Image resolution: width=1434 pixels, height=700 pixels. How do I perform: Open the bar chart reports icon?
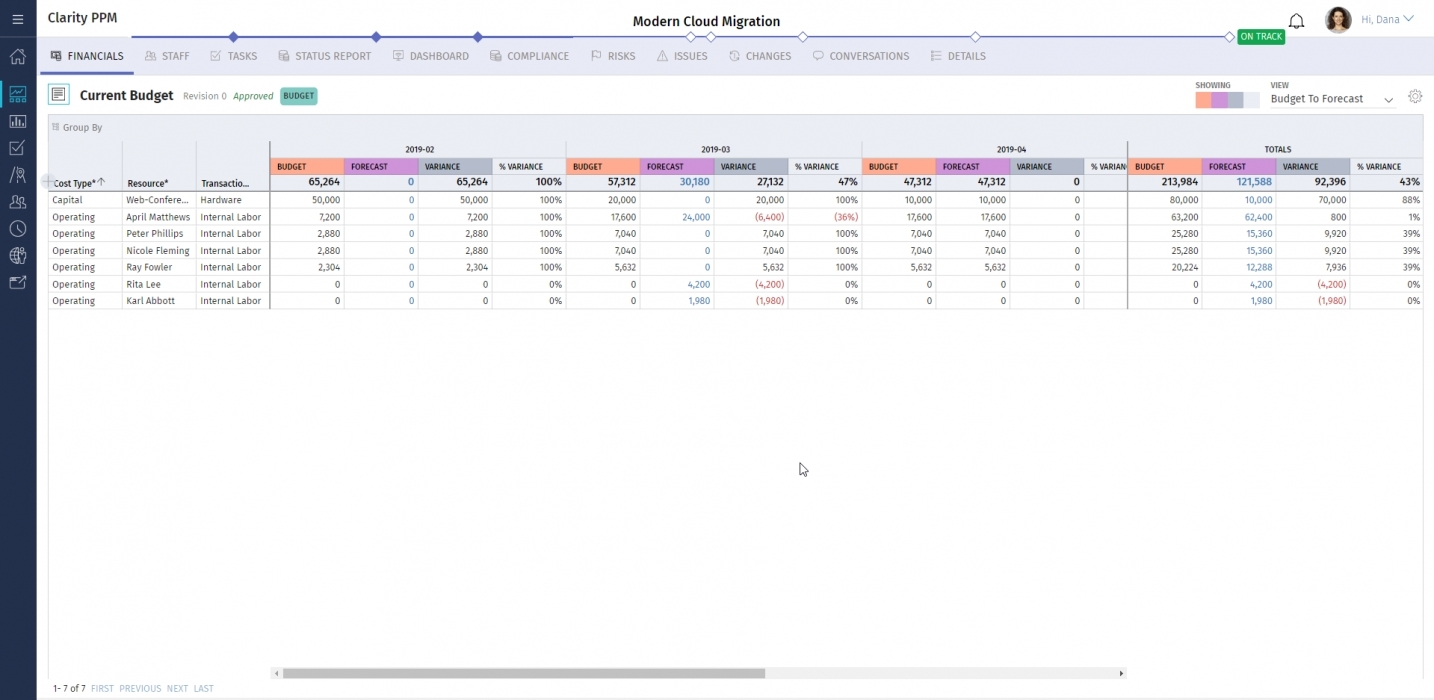point(17,120)
